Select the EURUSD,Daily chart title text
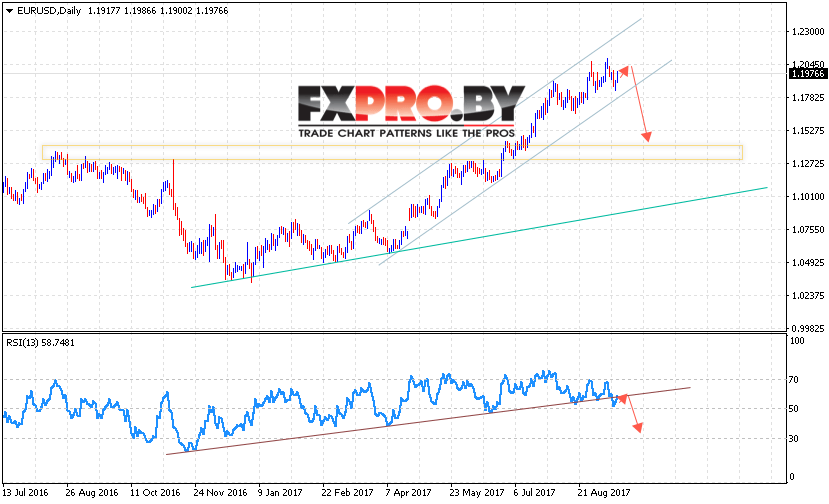Screen dimensions: 829x504 (x=49, y=11)
